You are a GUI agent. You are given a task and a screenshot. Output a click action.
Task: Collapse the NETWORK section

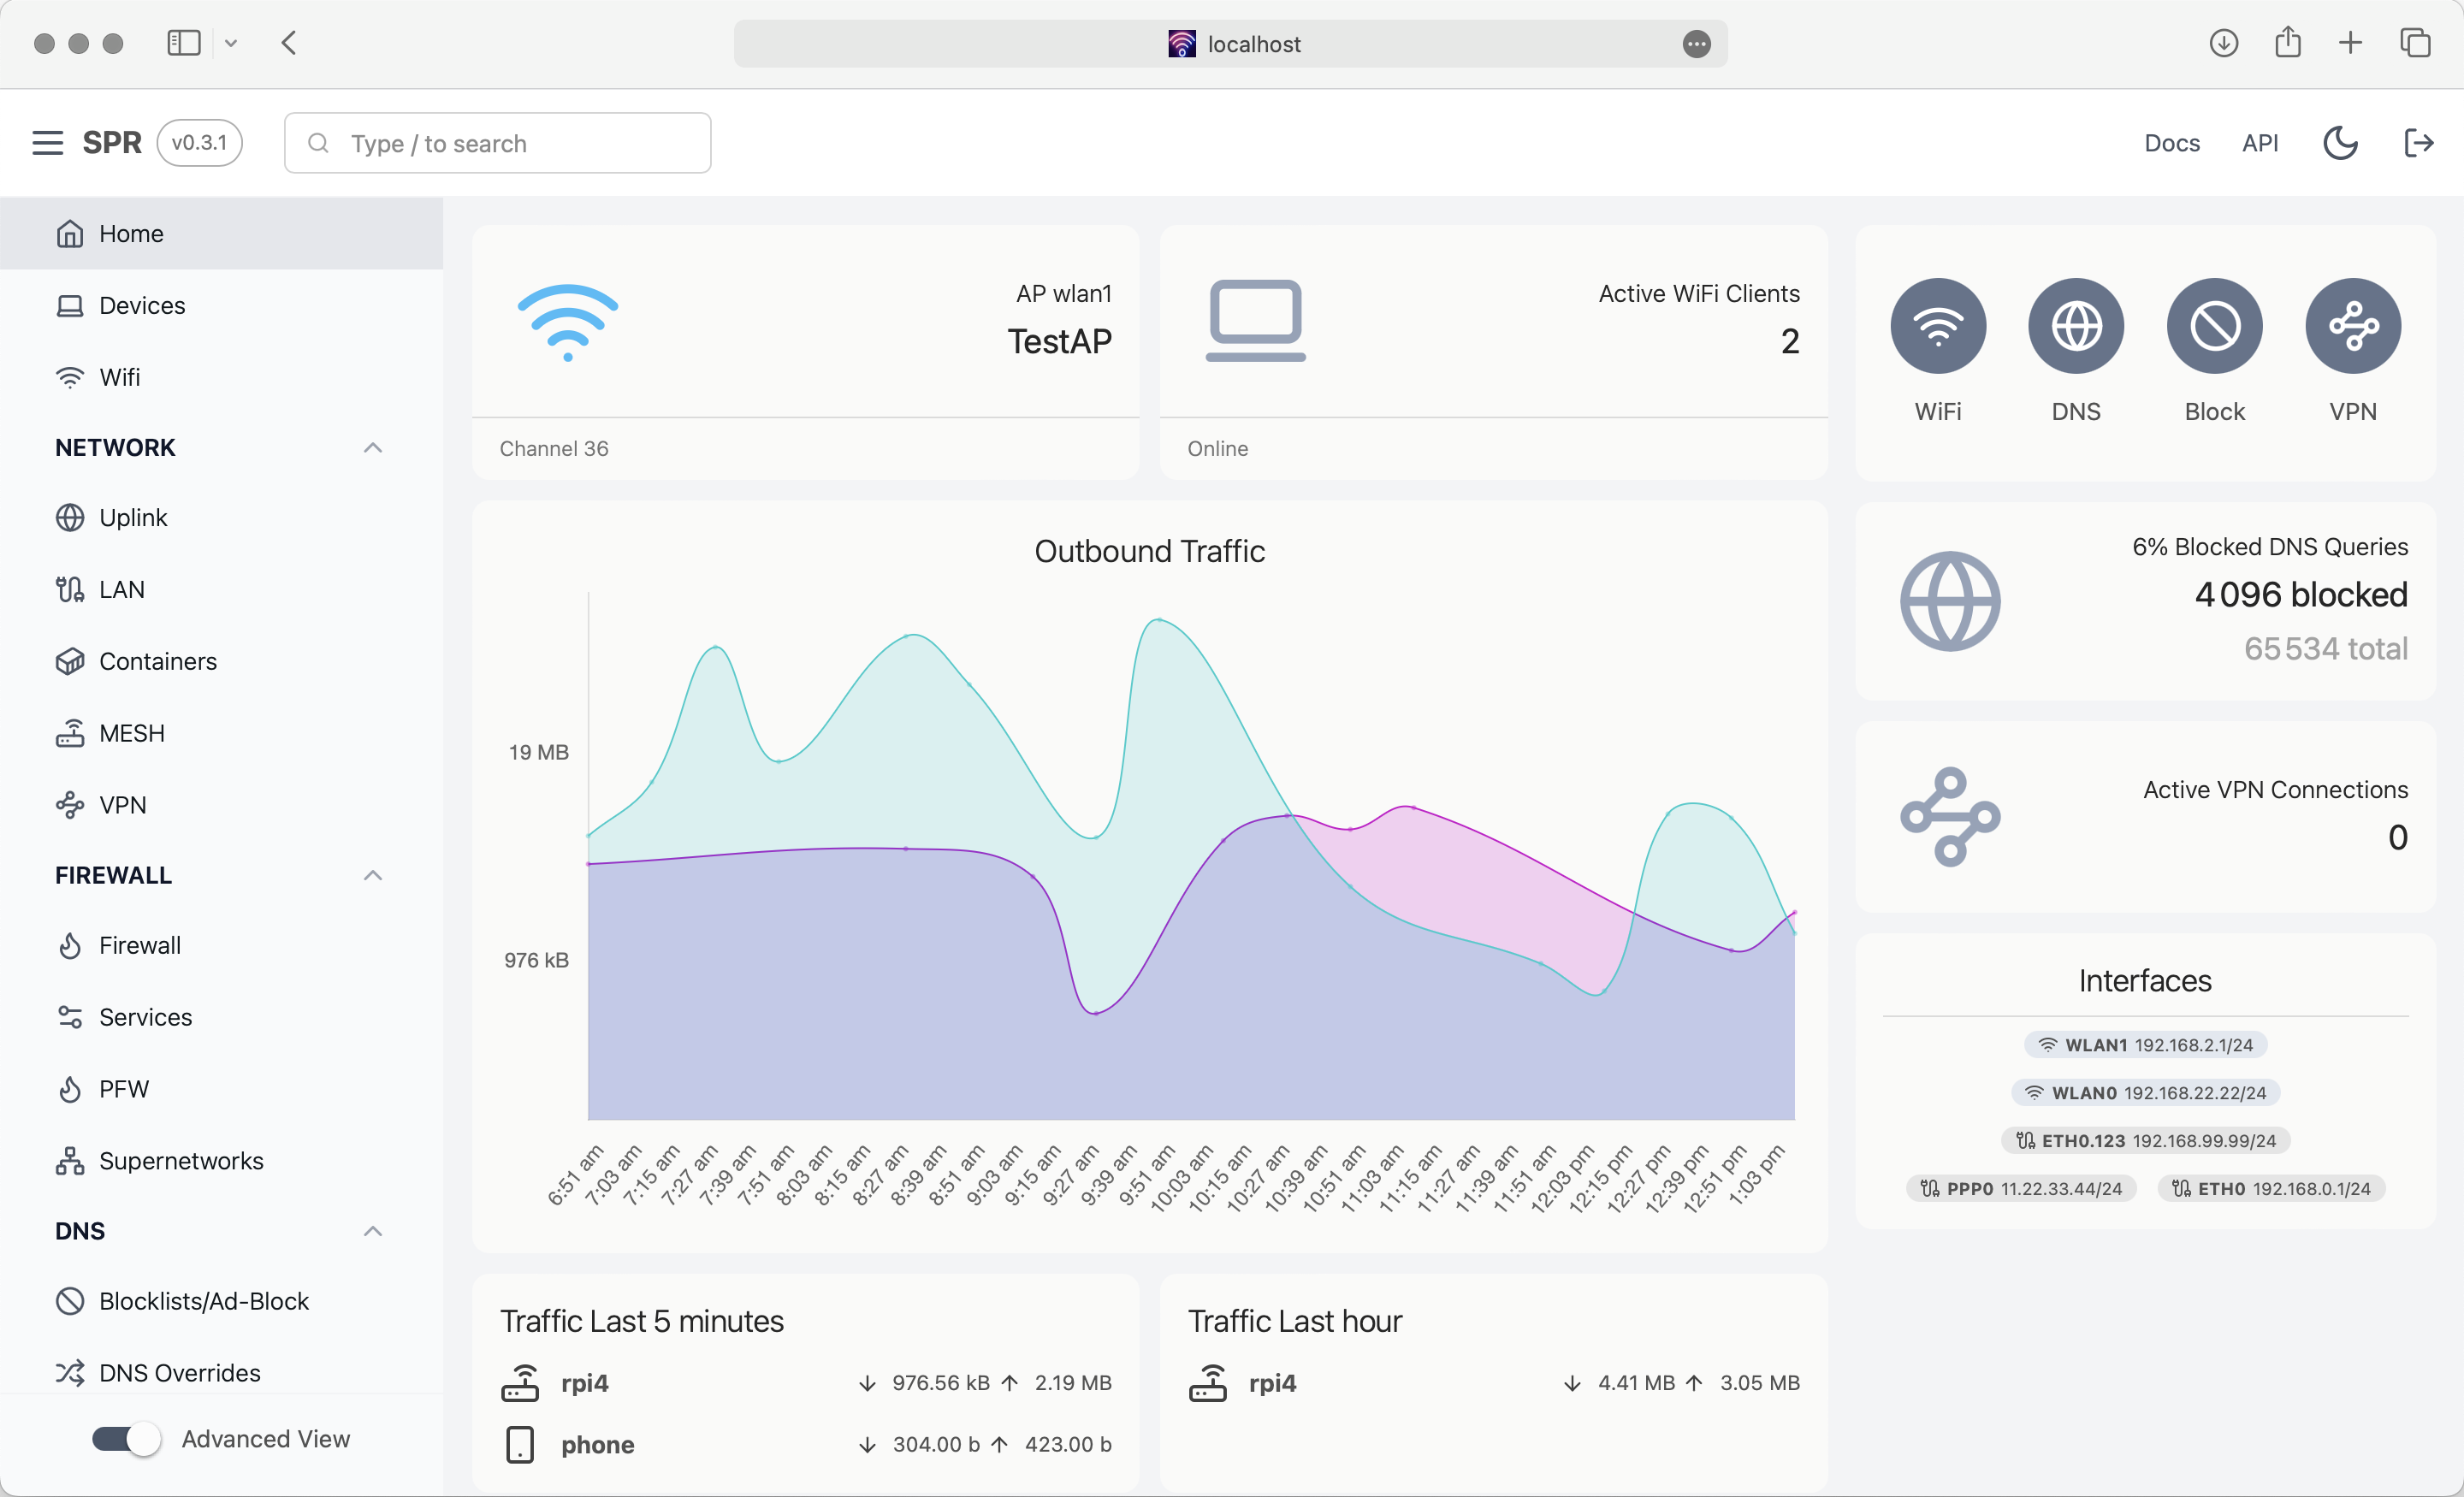[372, 447]
